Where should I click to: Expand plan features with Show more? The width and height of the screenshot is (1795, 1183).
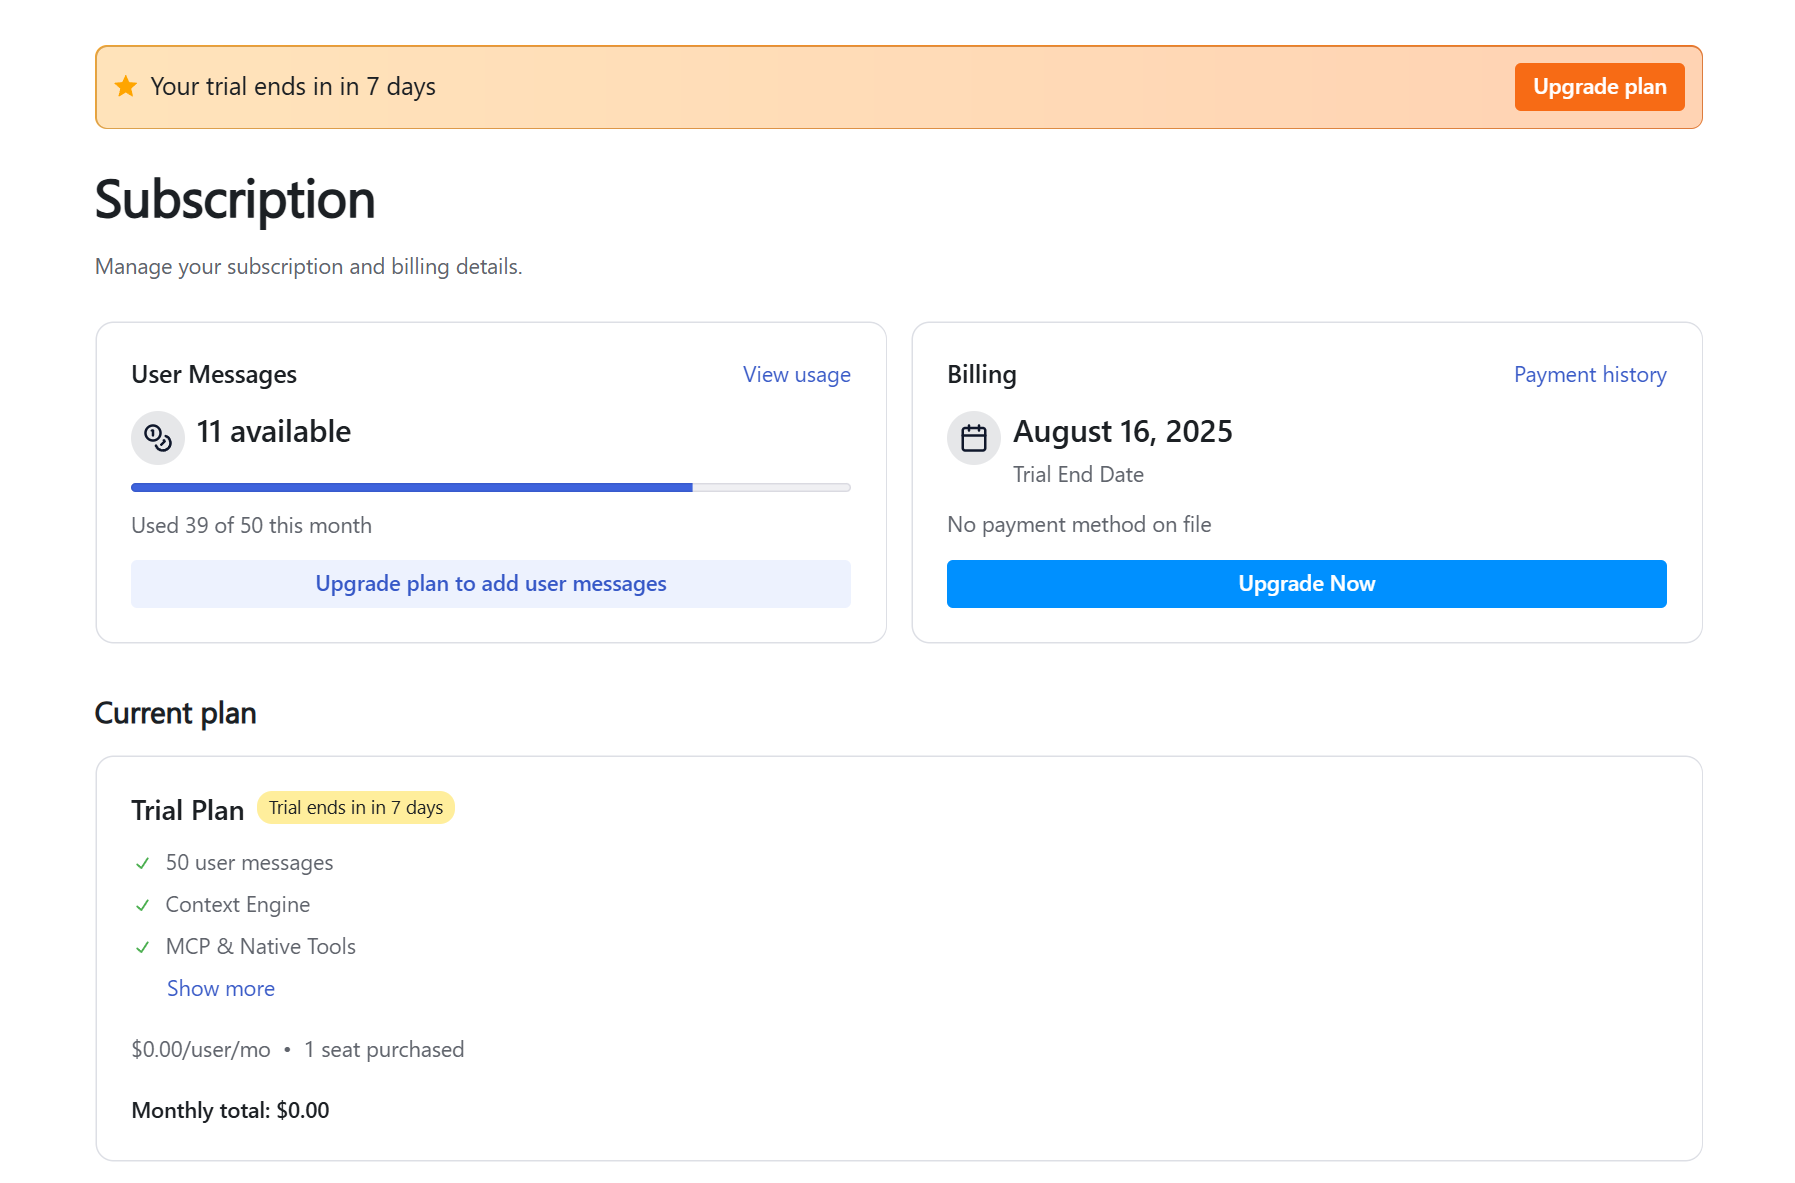point(221,989)
